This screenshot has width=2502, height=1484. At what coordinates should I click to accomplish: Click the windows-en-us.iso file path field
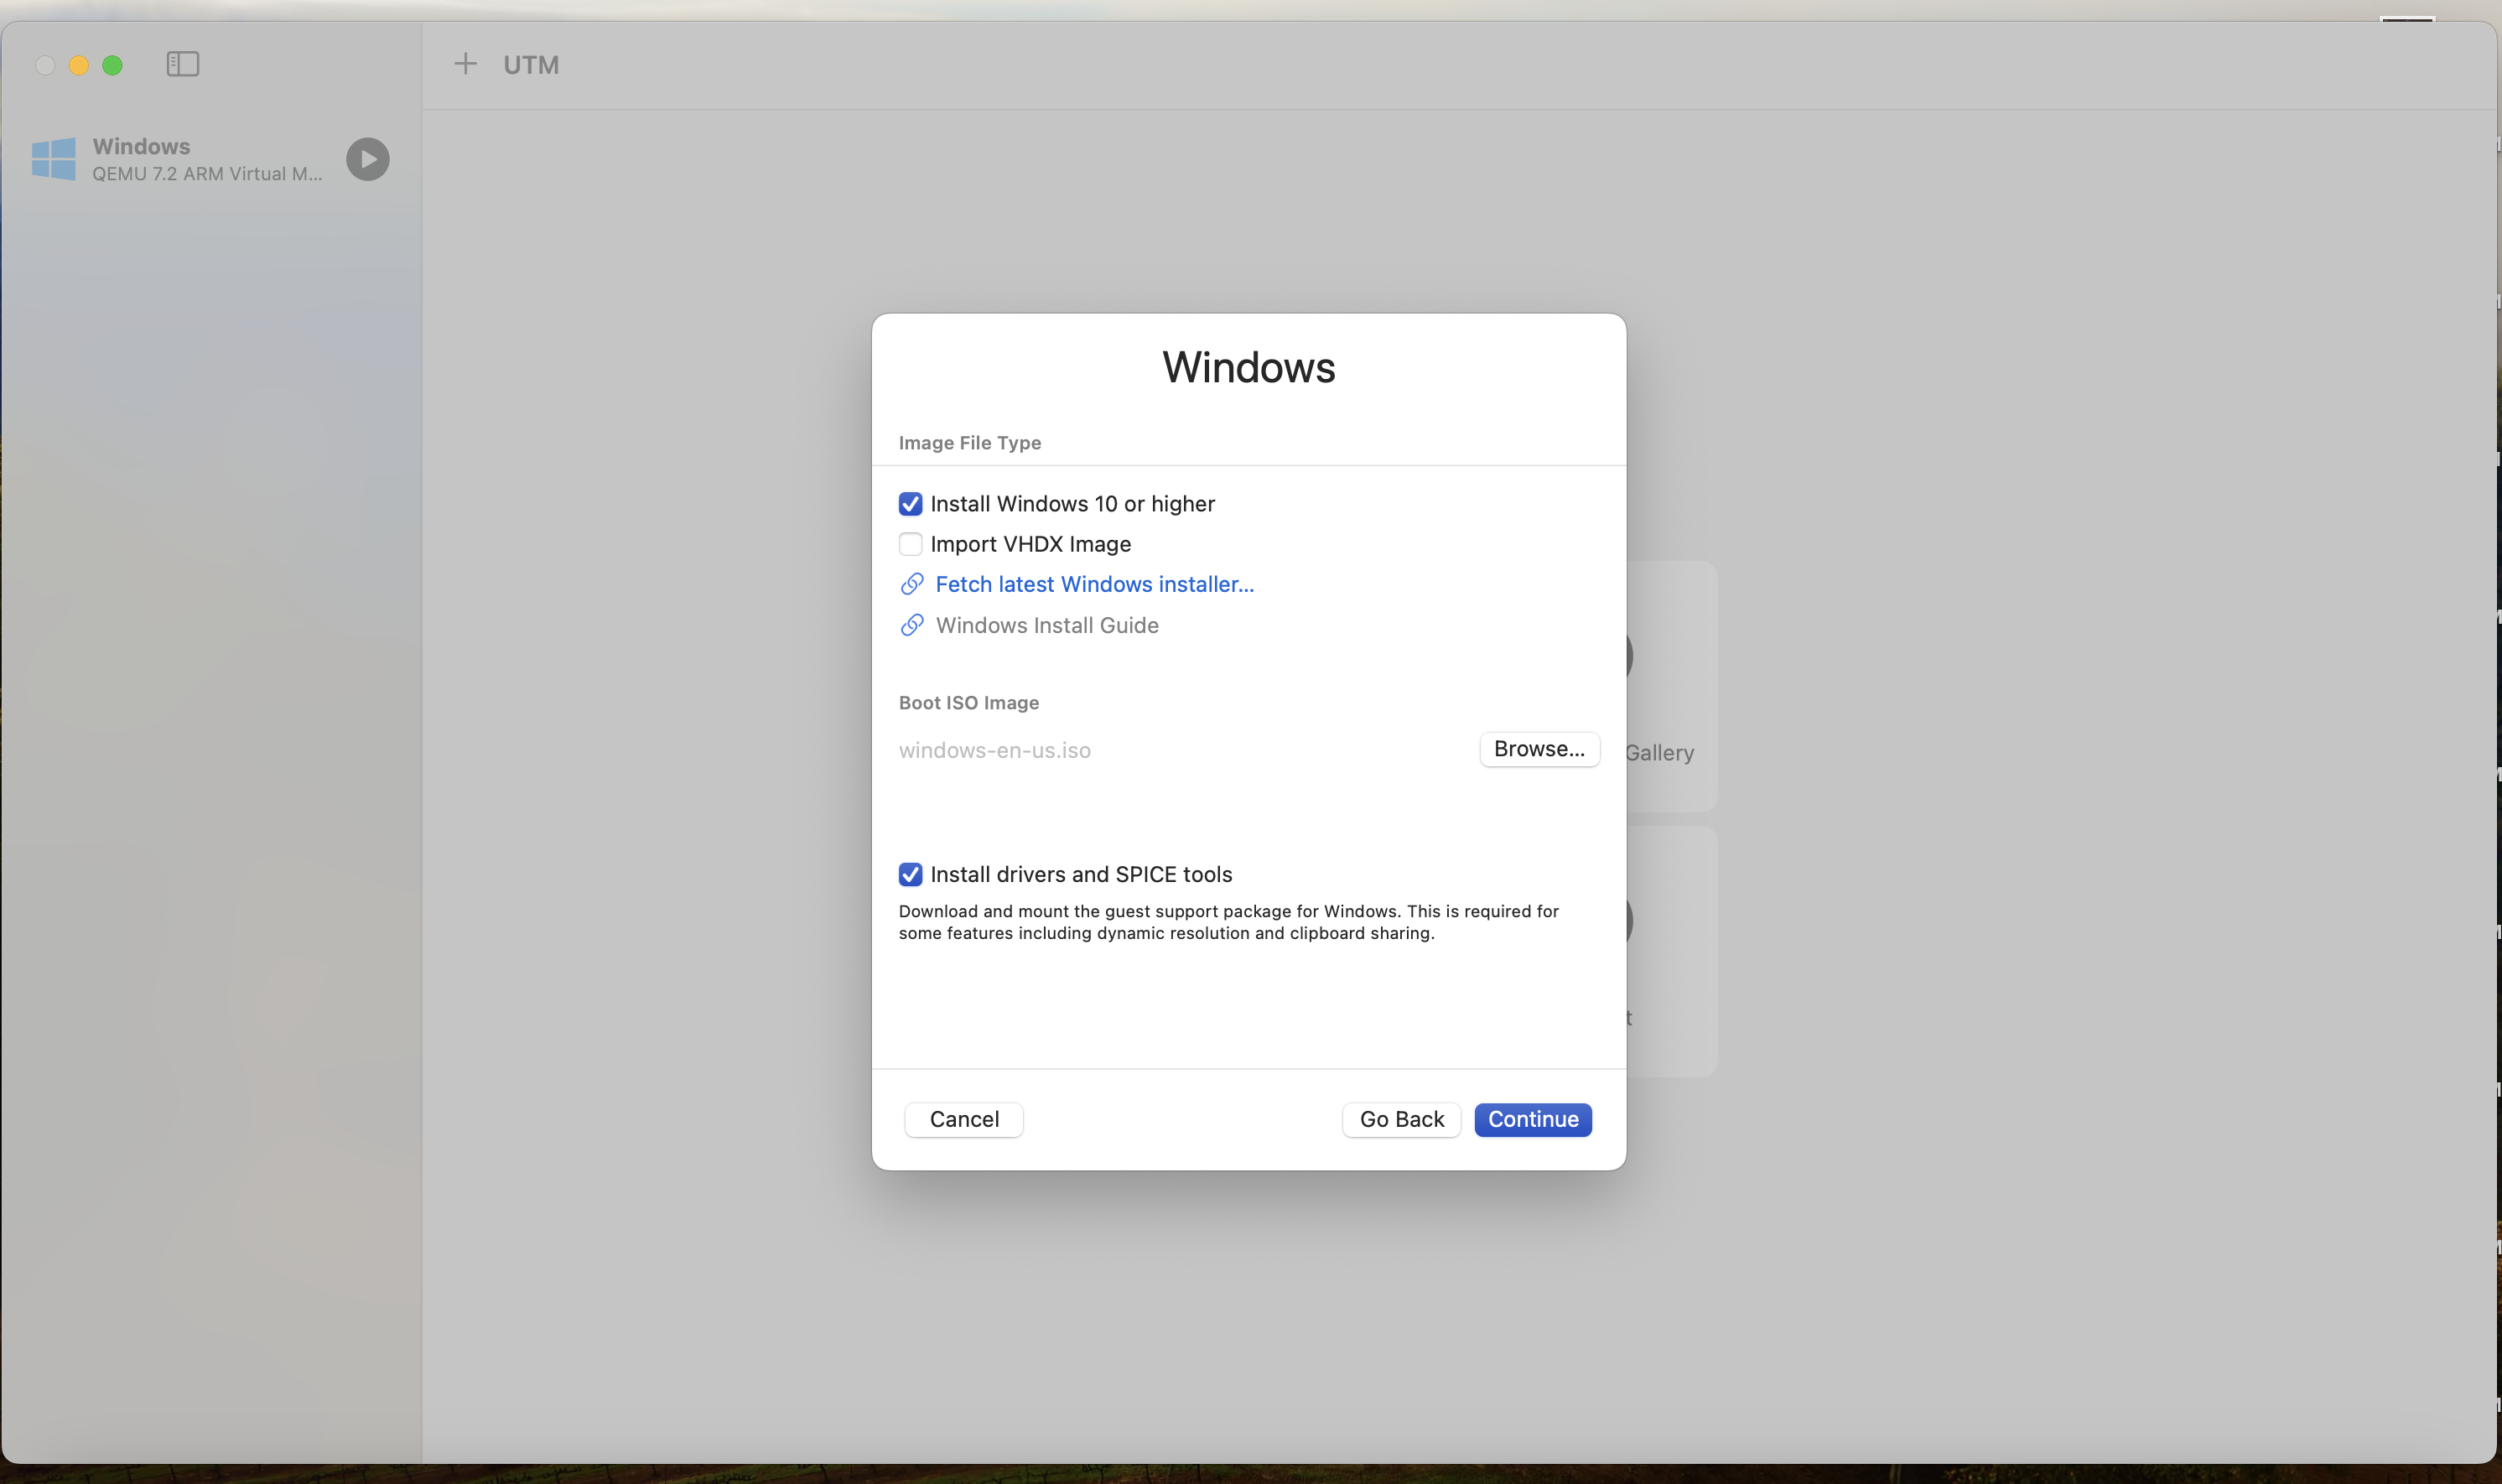point(994,750)
